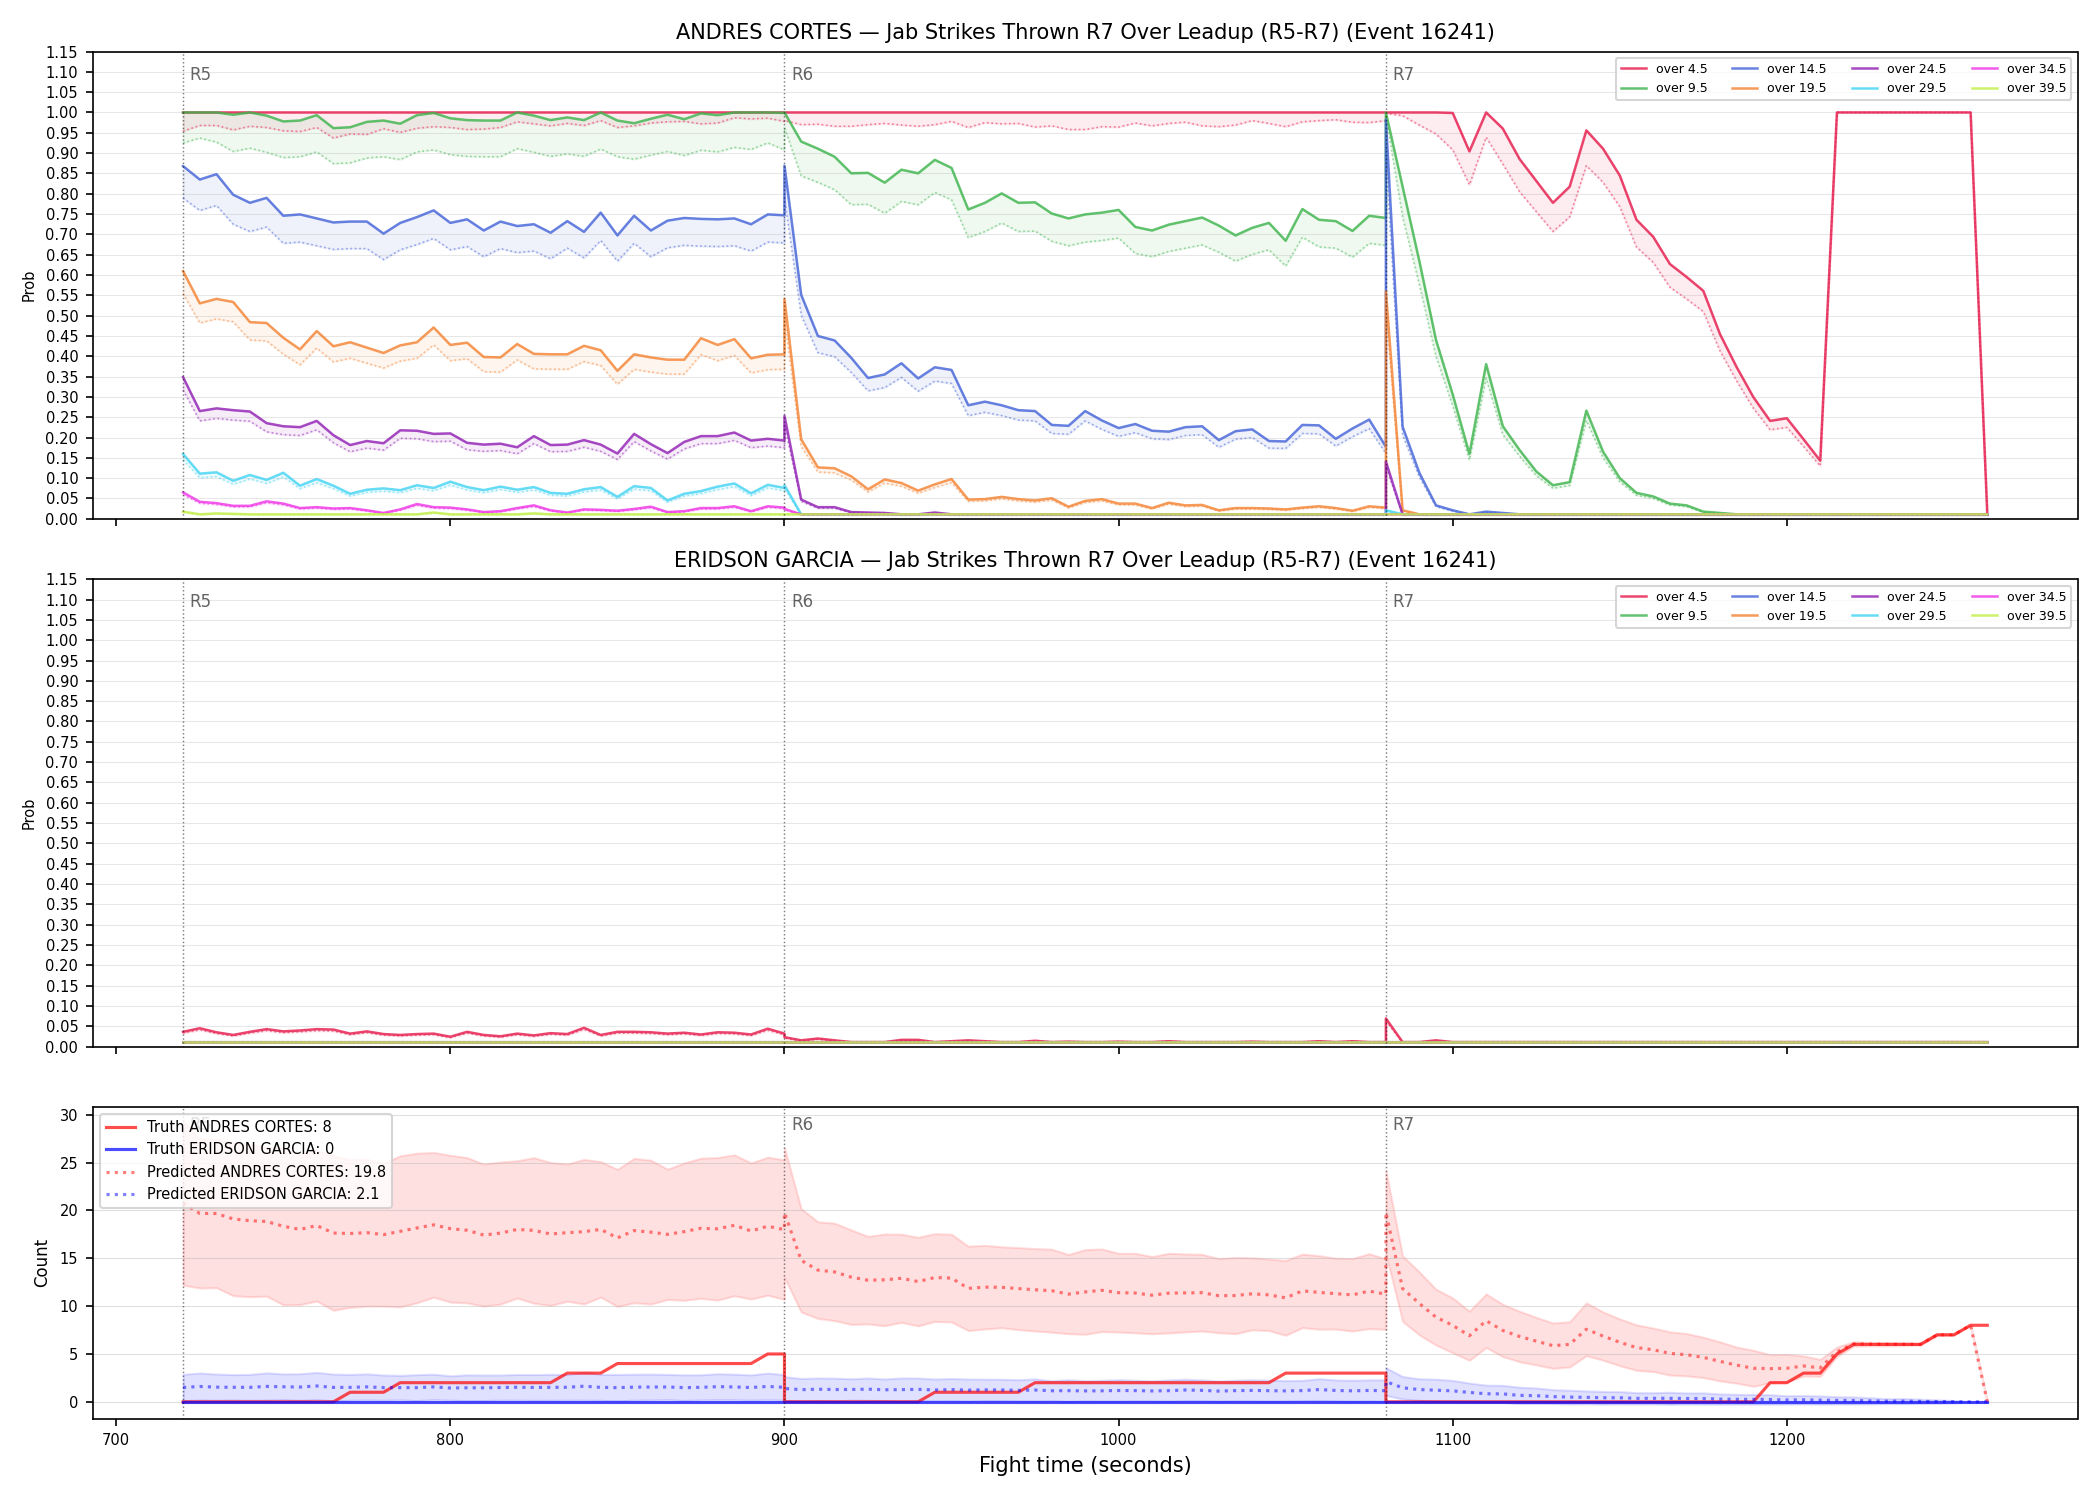Click the 15 tick on the Count axis
This screenshot has height=1500, width=2100.
[69, 1259]
